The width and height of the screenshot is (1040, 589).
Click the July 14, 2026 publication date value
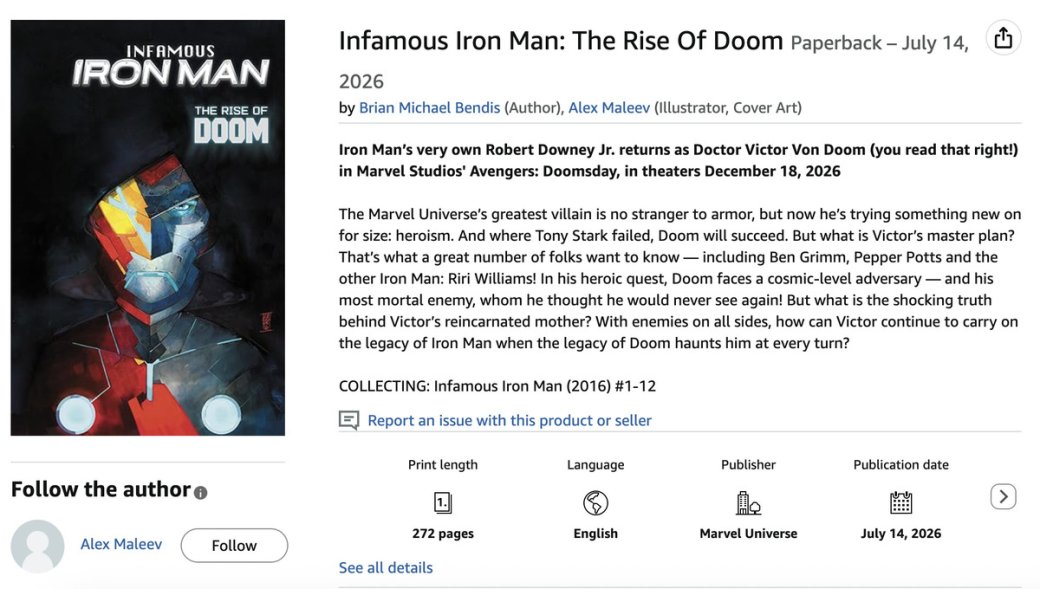click(x=900, y=533)
